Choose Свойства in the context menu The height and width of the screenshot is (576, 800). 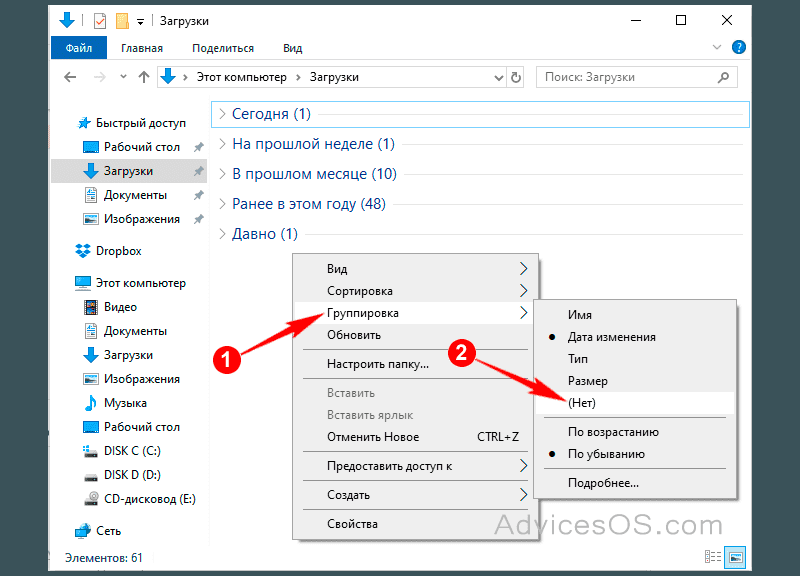point(415,524)
